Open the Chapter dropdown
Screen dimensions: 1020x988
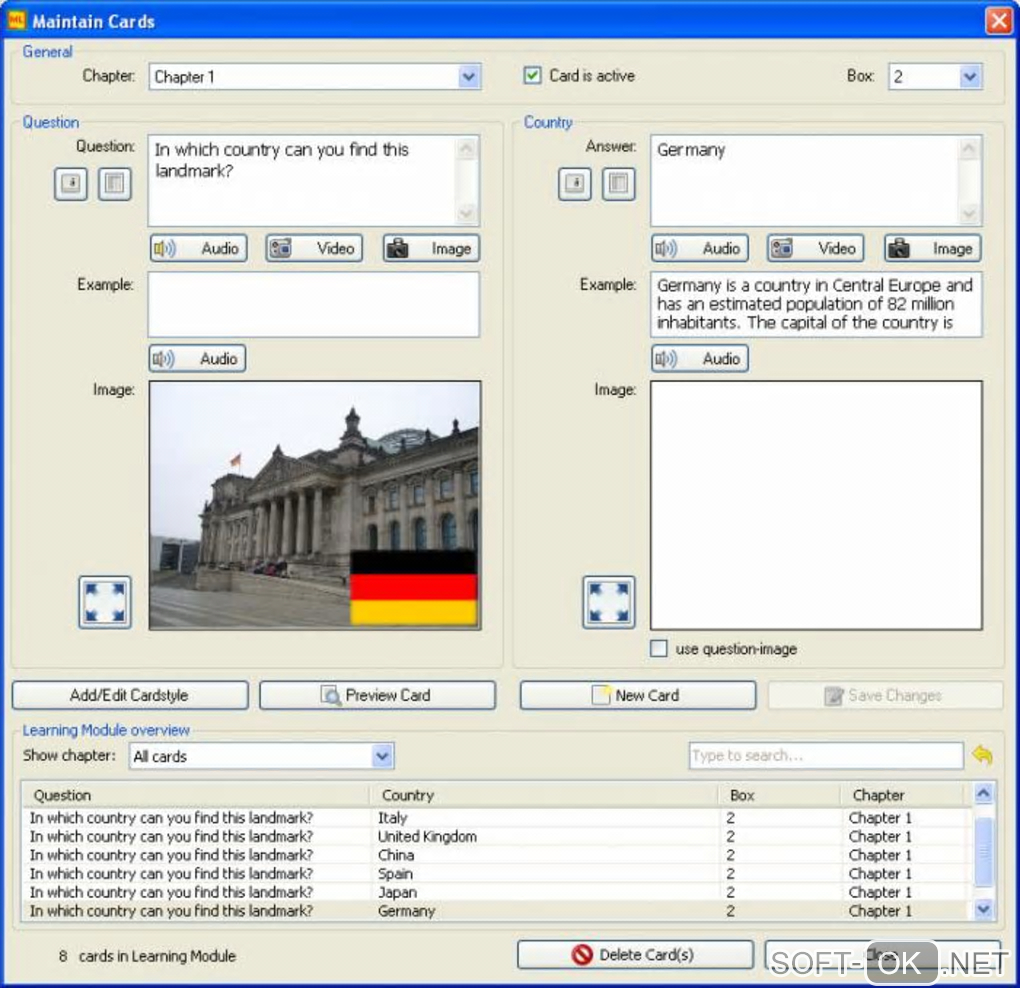coord(469,77)
